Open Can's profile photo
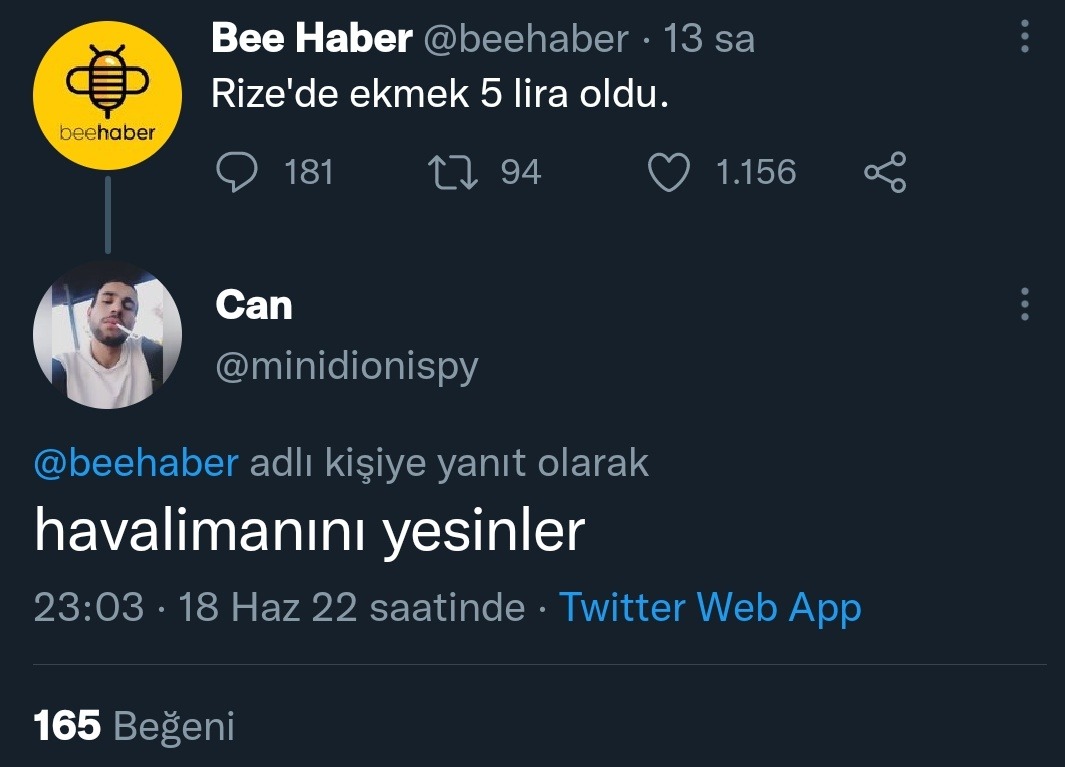Viewport: 1065px width, 767px height. [x=107, y=333]
